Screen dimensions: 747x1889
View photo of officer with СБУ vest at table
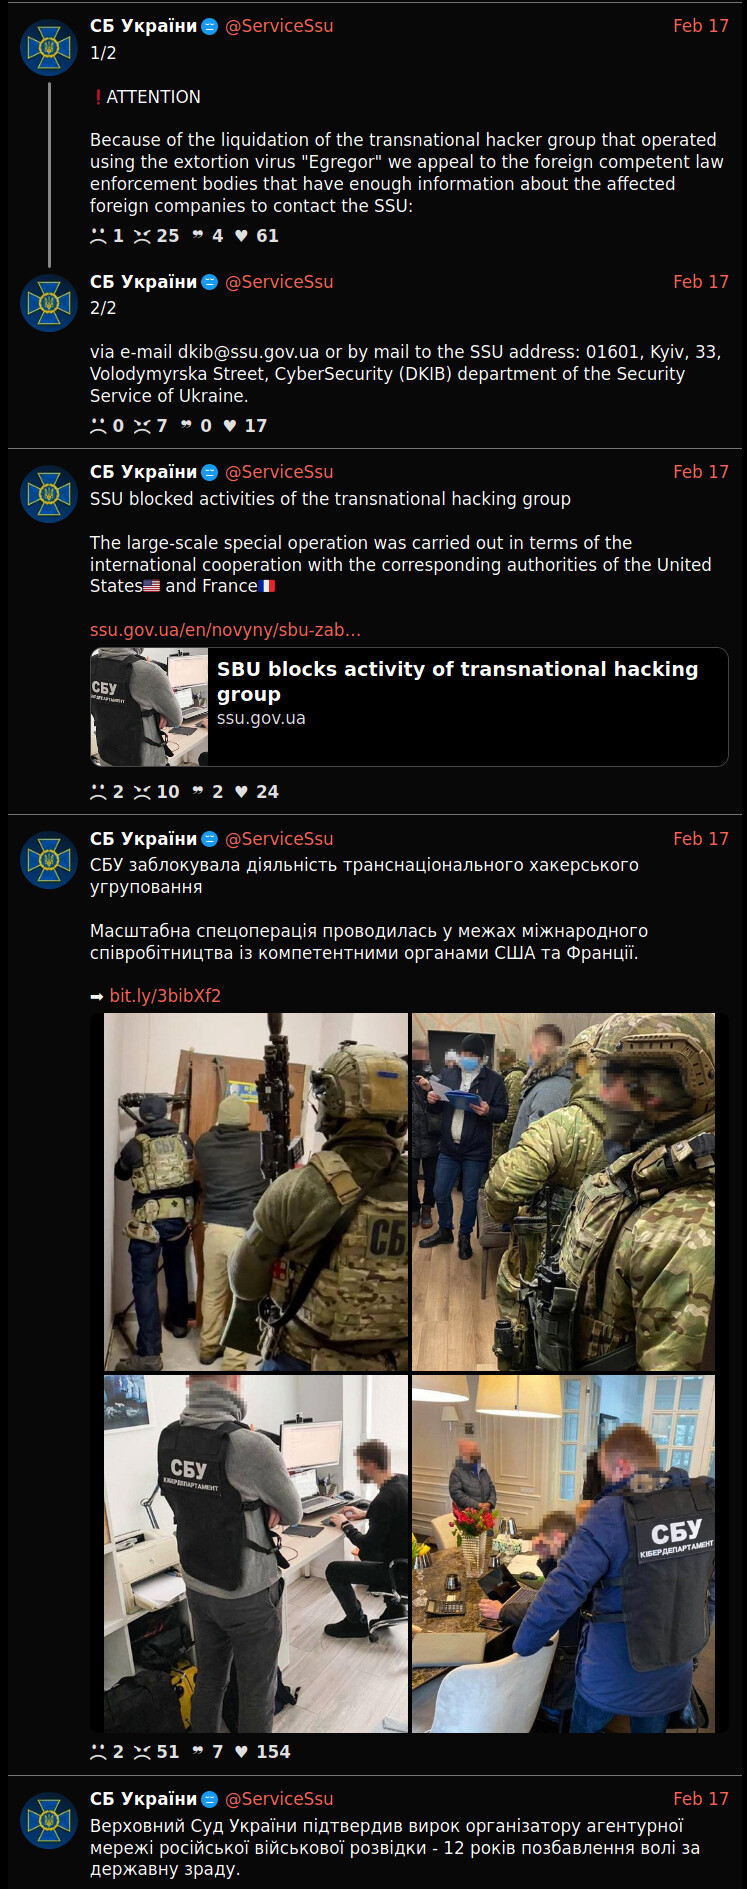pos(563,1554)
